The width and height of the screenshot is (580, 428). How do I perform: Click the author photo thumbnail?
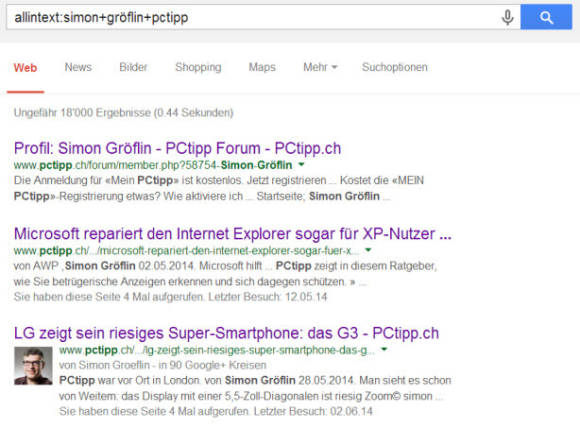click(x=33, y=365)
